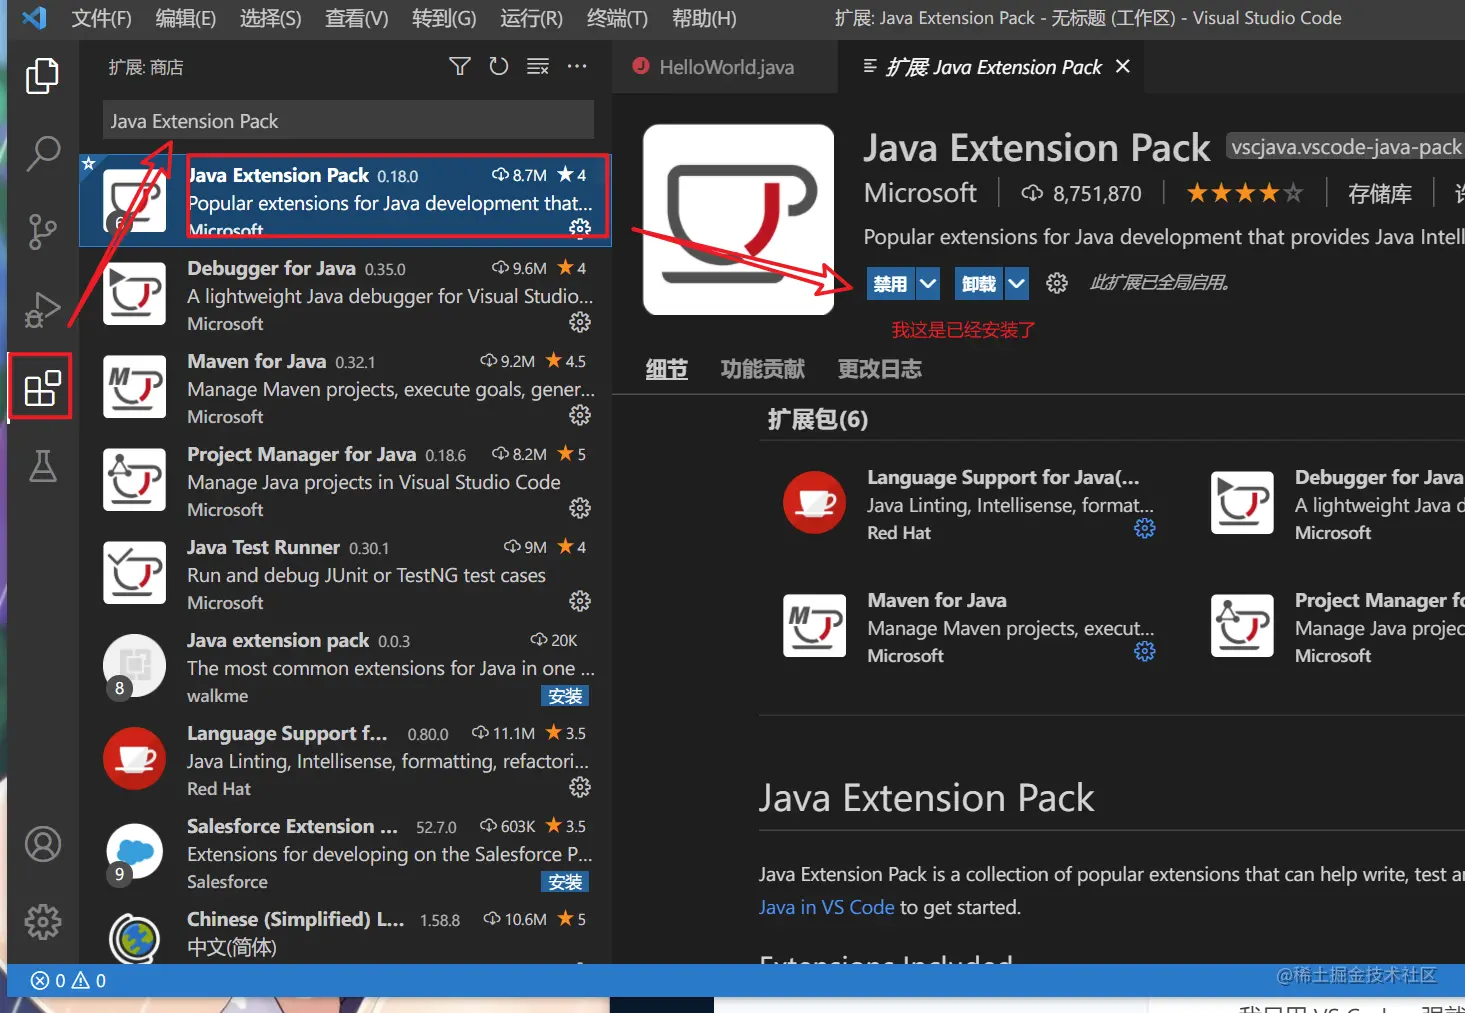1465x1013 pixels.
Task: Open the Search view in activity bar
Action: tap(42, 154)
